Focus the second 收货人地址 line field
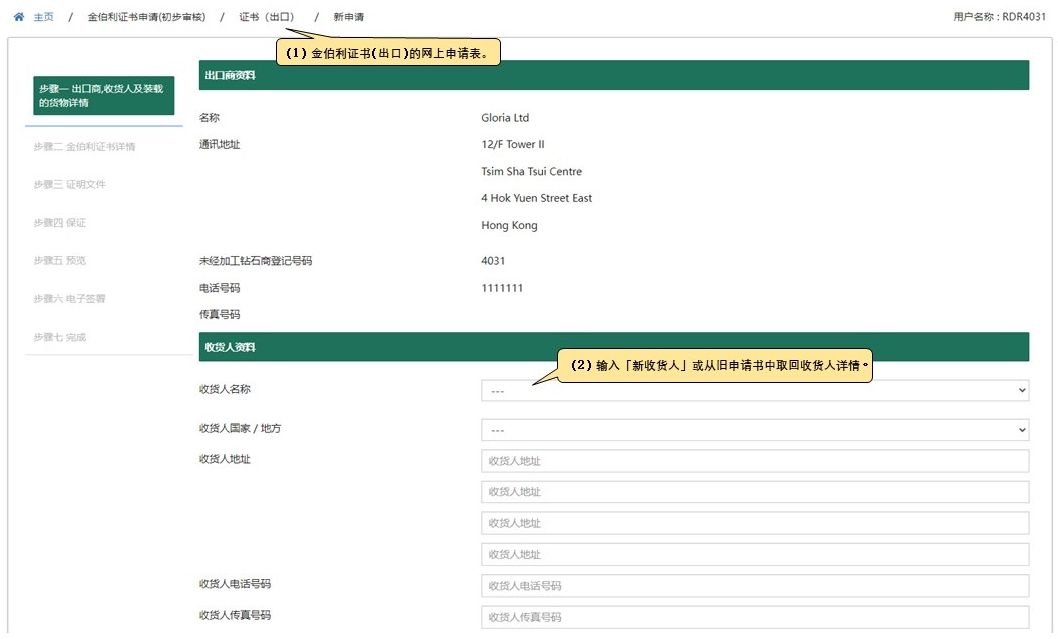Screen dimensions: 1058x639 point(754,492)
